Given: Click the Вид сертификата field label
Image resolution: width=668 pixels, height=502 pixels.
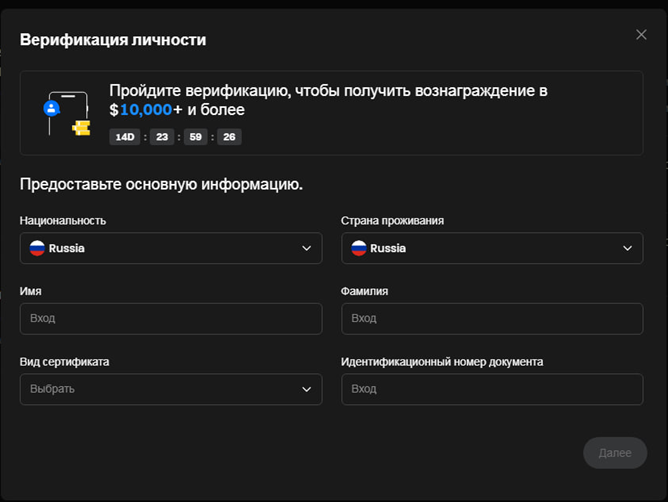Looking at the screenshot, I should tap(64, 362).
